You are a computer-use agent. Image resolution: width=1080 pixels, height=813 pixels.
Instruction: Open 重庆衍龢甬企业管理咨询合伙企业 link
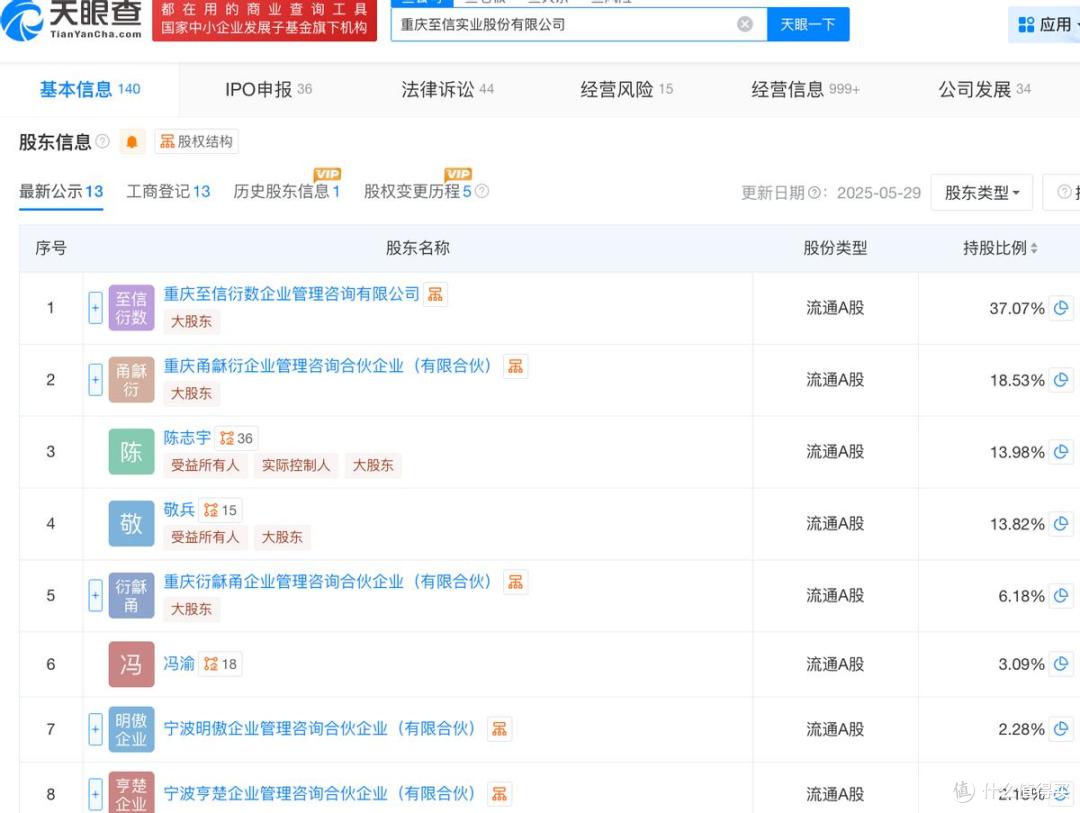pos(328,582)
